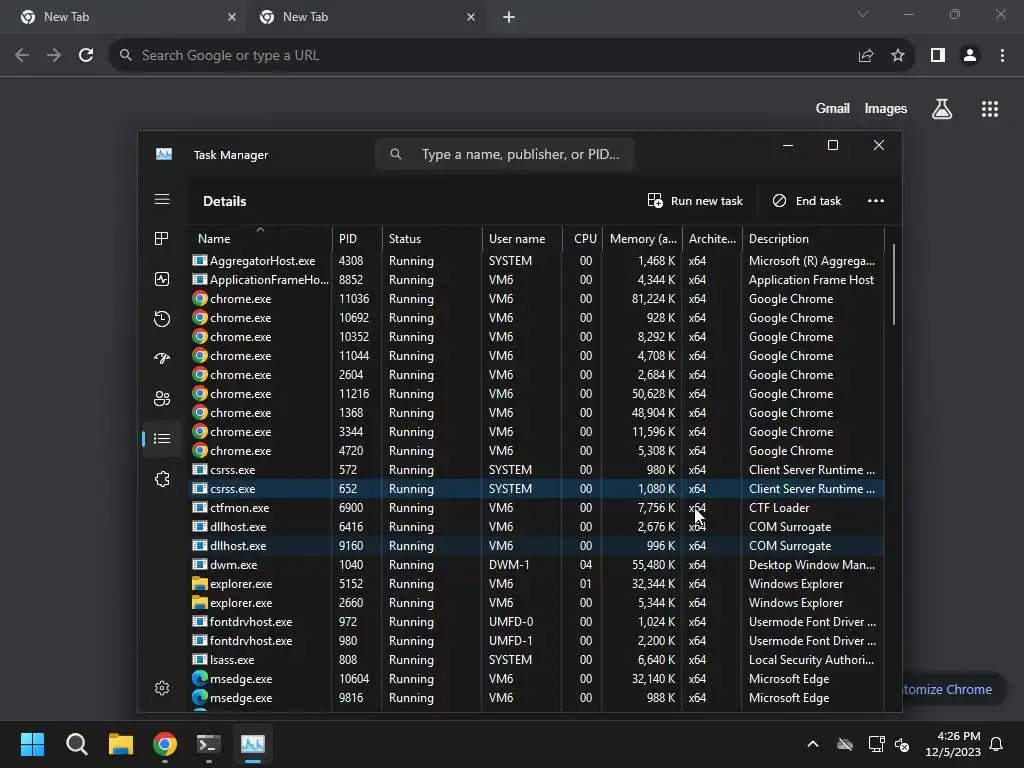Select chrome.exe with PID 11036
Screen dimensions: 1024x768
coord(536,298)
